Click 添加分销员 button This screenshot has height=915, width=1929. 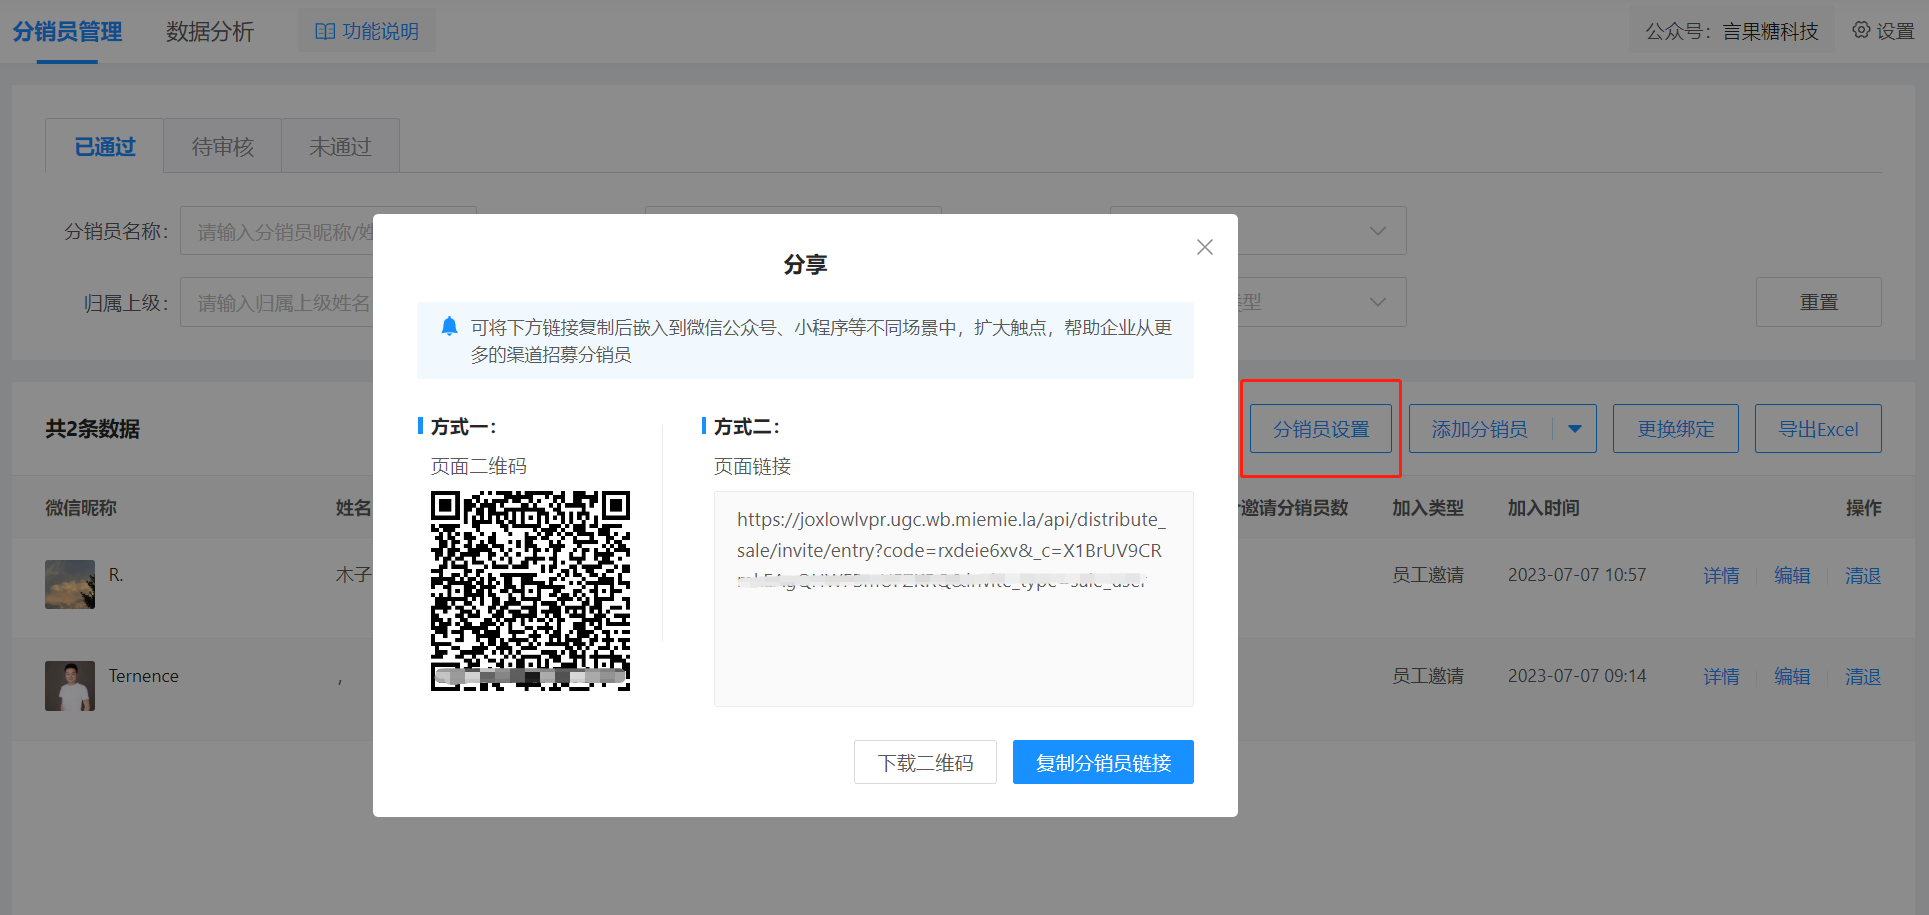pyautogui.click(x=1480, y=429)
